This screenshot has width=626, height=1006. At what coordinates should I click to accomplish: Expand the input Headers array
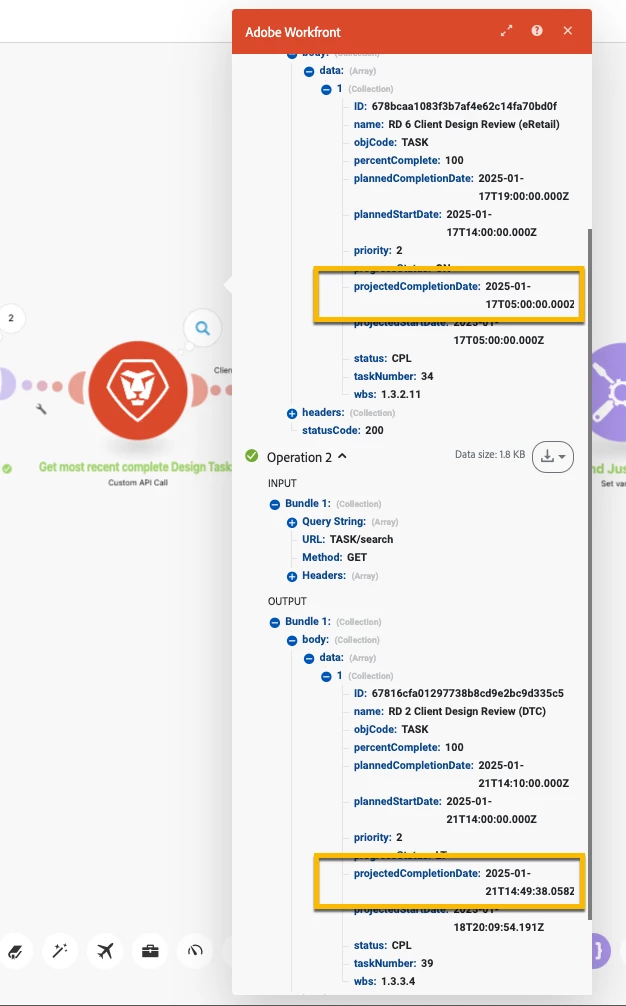(292, 576)
